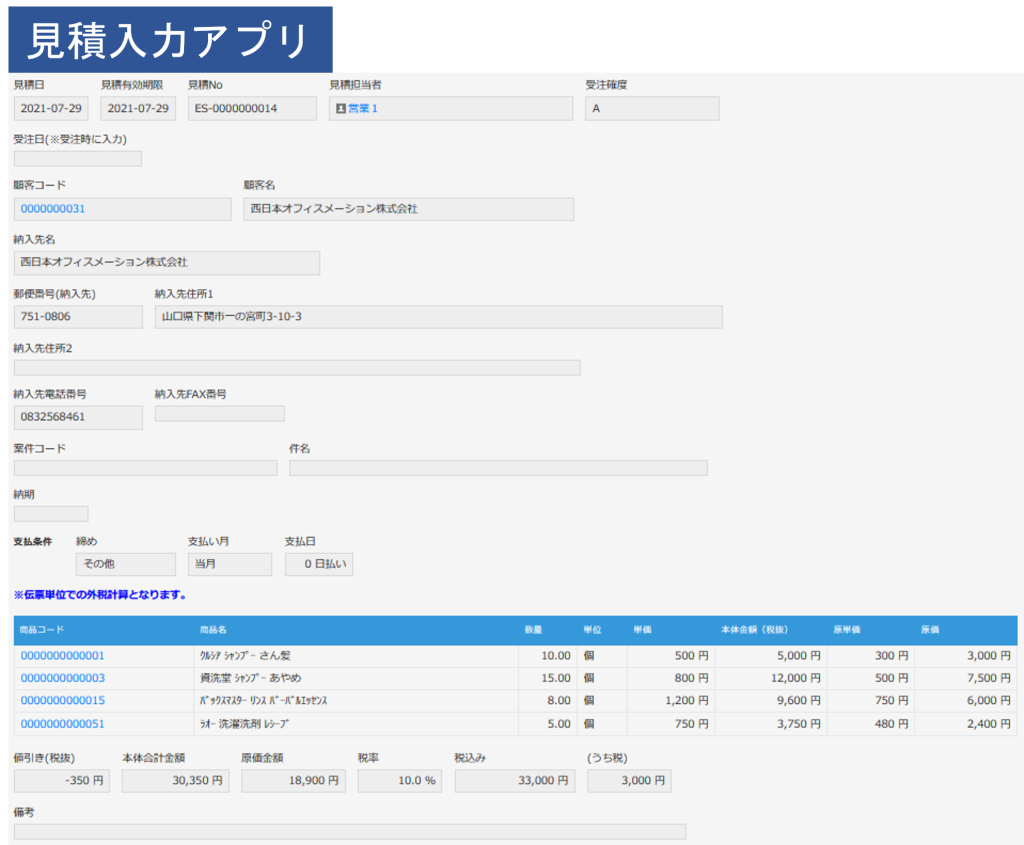Click unit cost cell 480 円
1024x845 pixels.
[871, 724]
